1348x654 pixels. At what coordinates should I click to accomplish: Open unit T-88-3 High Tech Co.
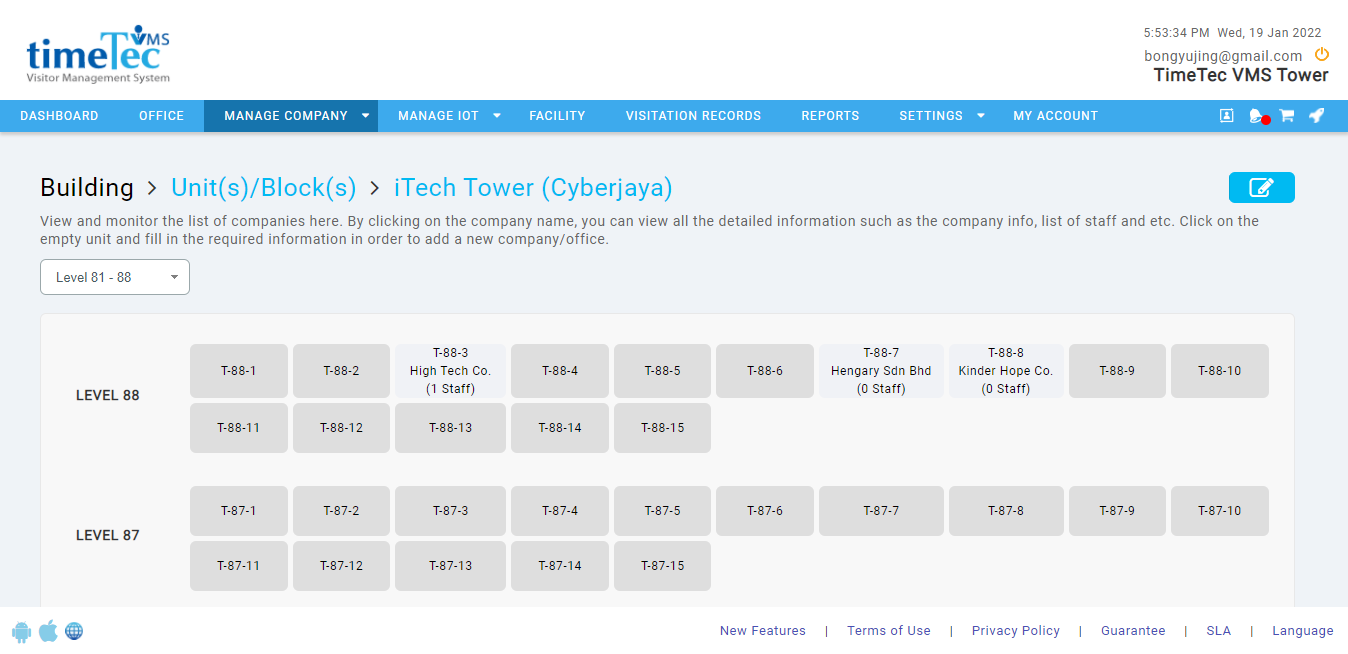450,371
